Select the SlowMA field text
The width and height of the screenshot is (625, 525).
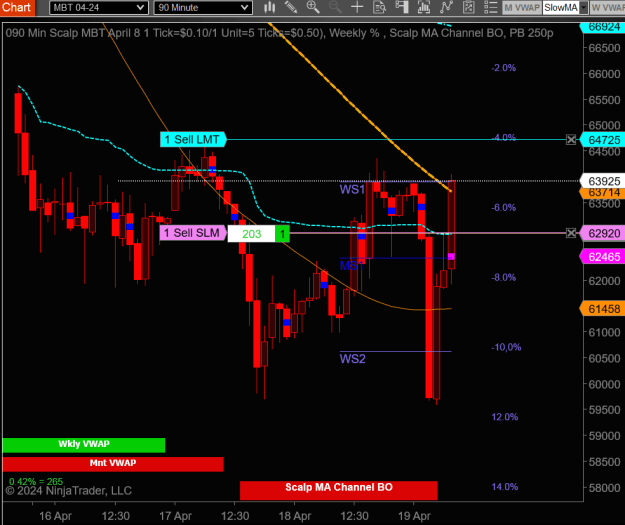coord(560,8)
